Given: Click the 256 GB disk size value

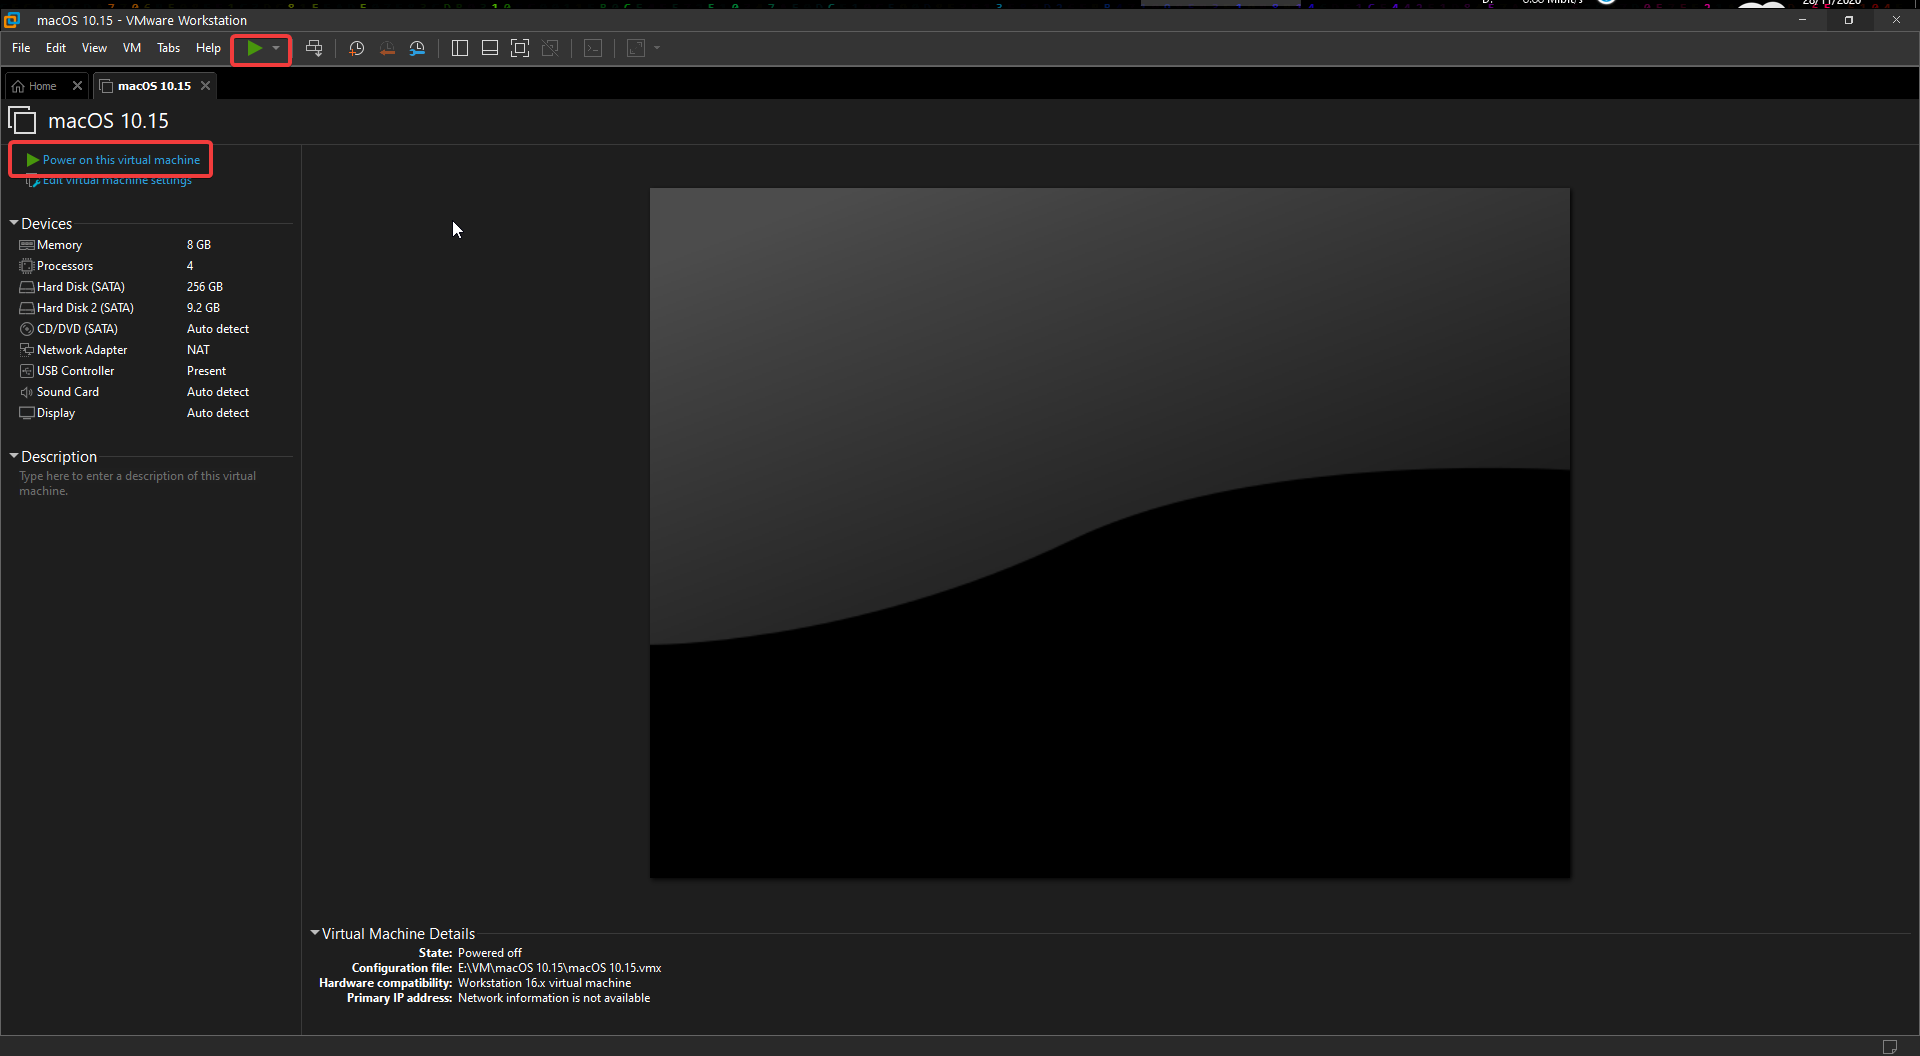Looking at the screenshot, I should (x=205, y=287).
